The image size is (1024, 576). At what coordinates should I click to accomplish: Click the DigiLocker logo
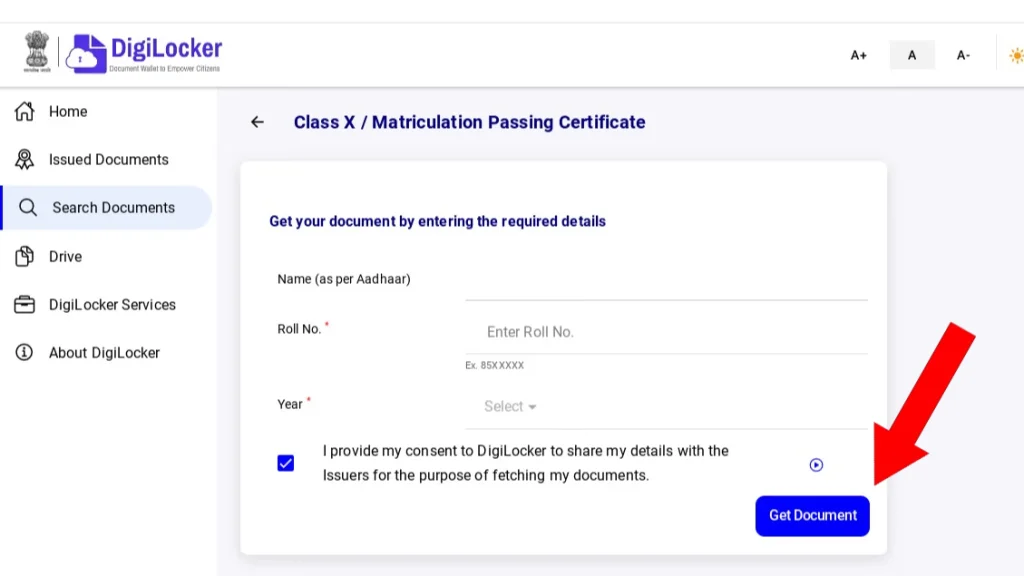pos(145,53)
